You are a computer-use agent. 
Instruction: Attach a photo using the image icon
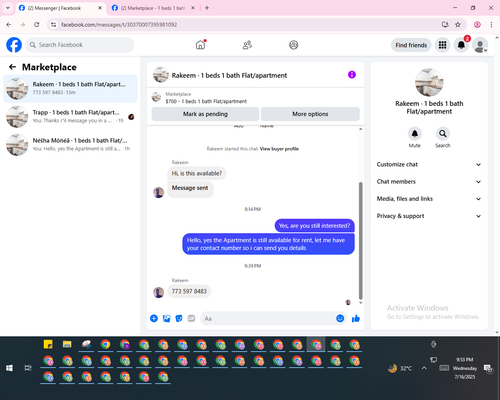(x=166, y=318)
